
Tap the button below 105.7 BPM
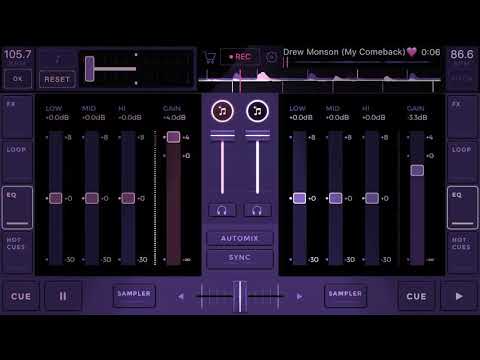(x=18, y=79)
